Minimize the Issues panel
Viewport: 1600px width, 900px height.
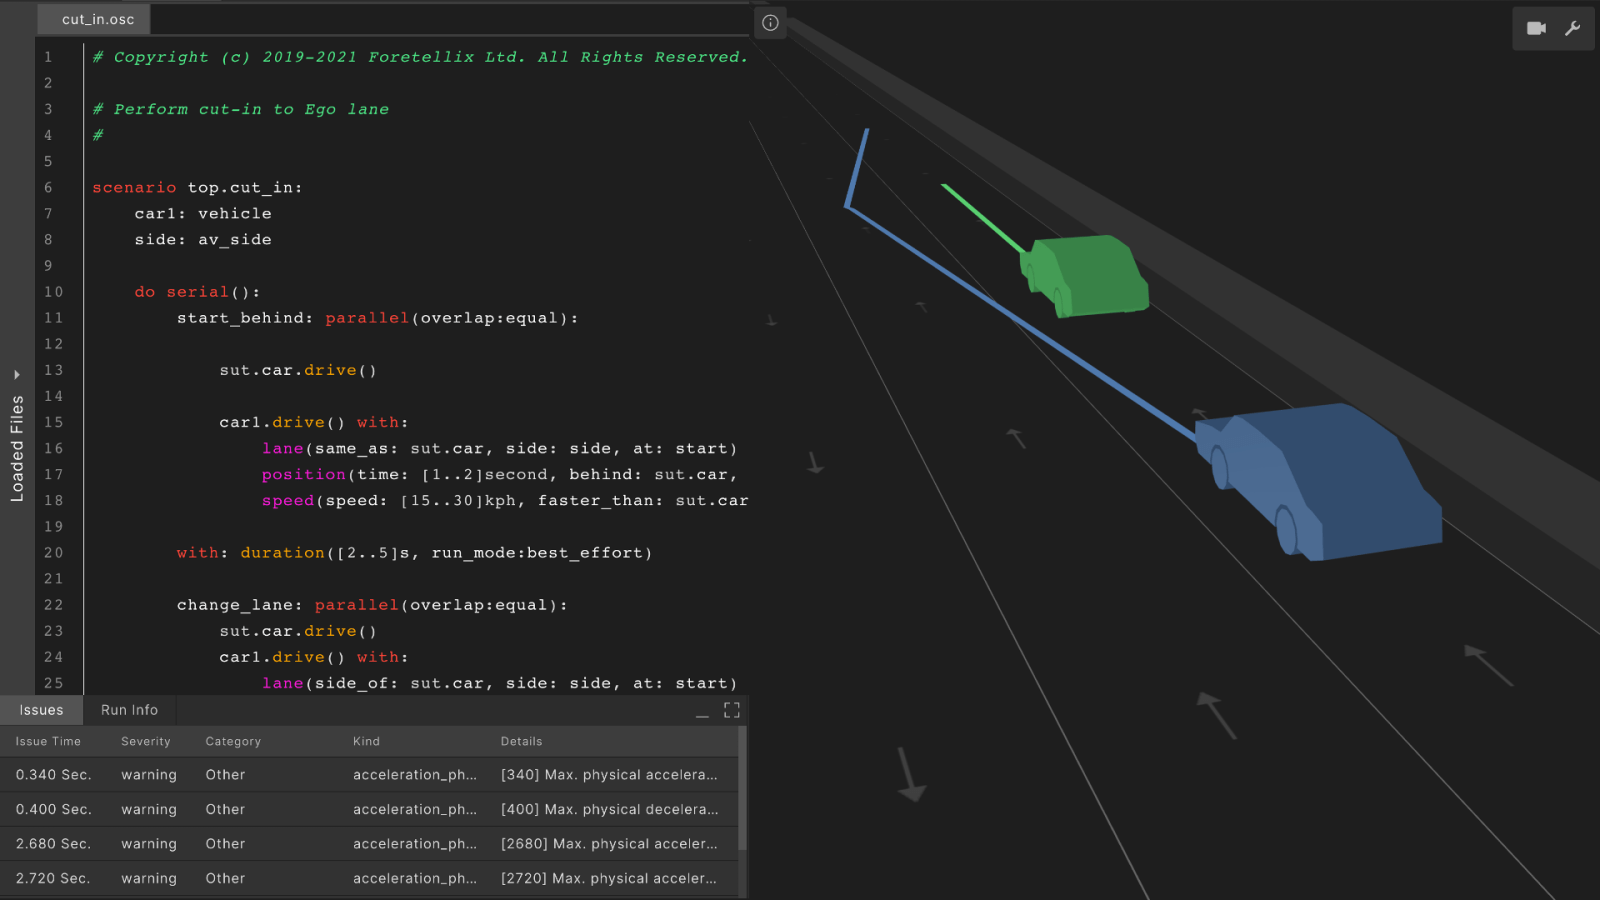702,711
